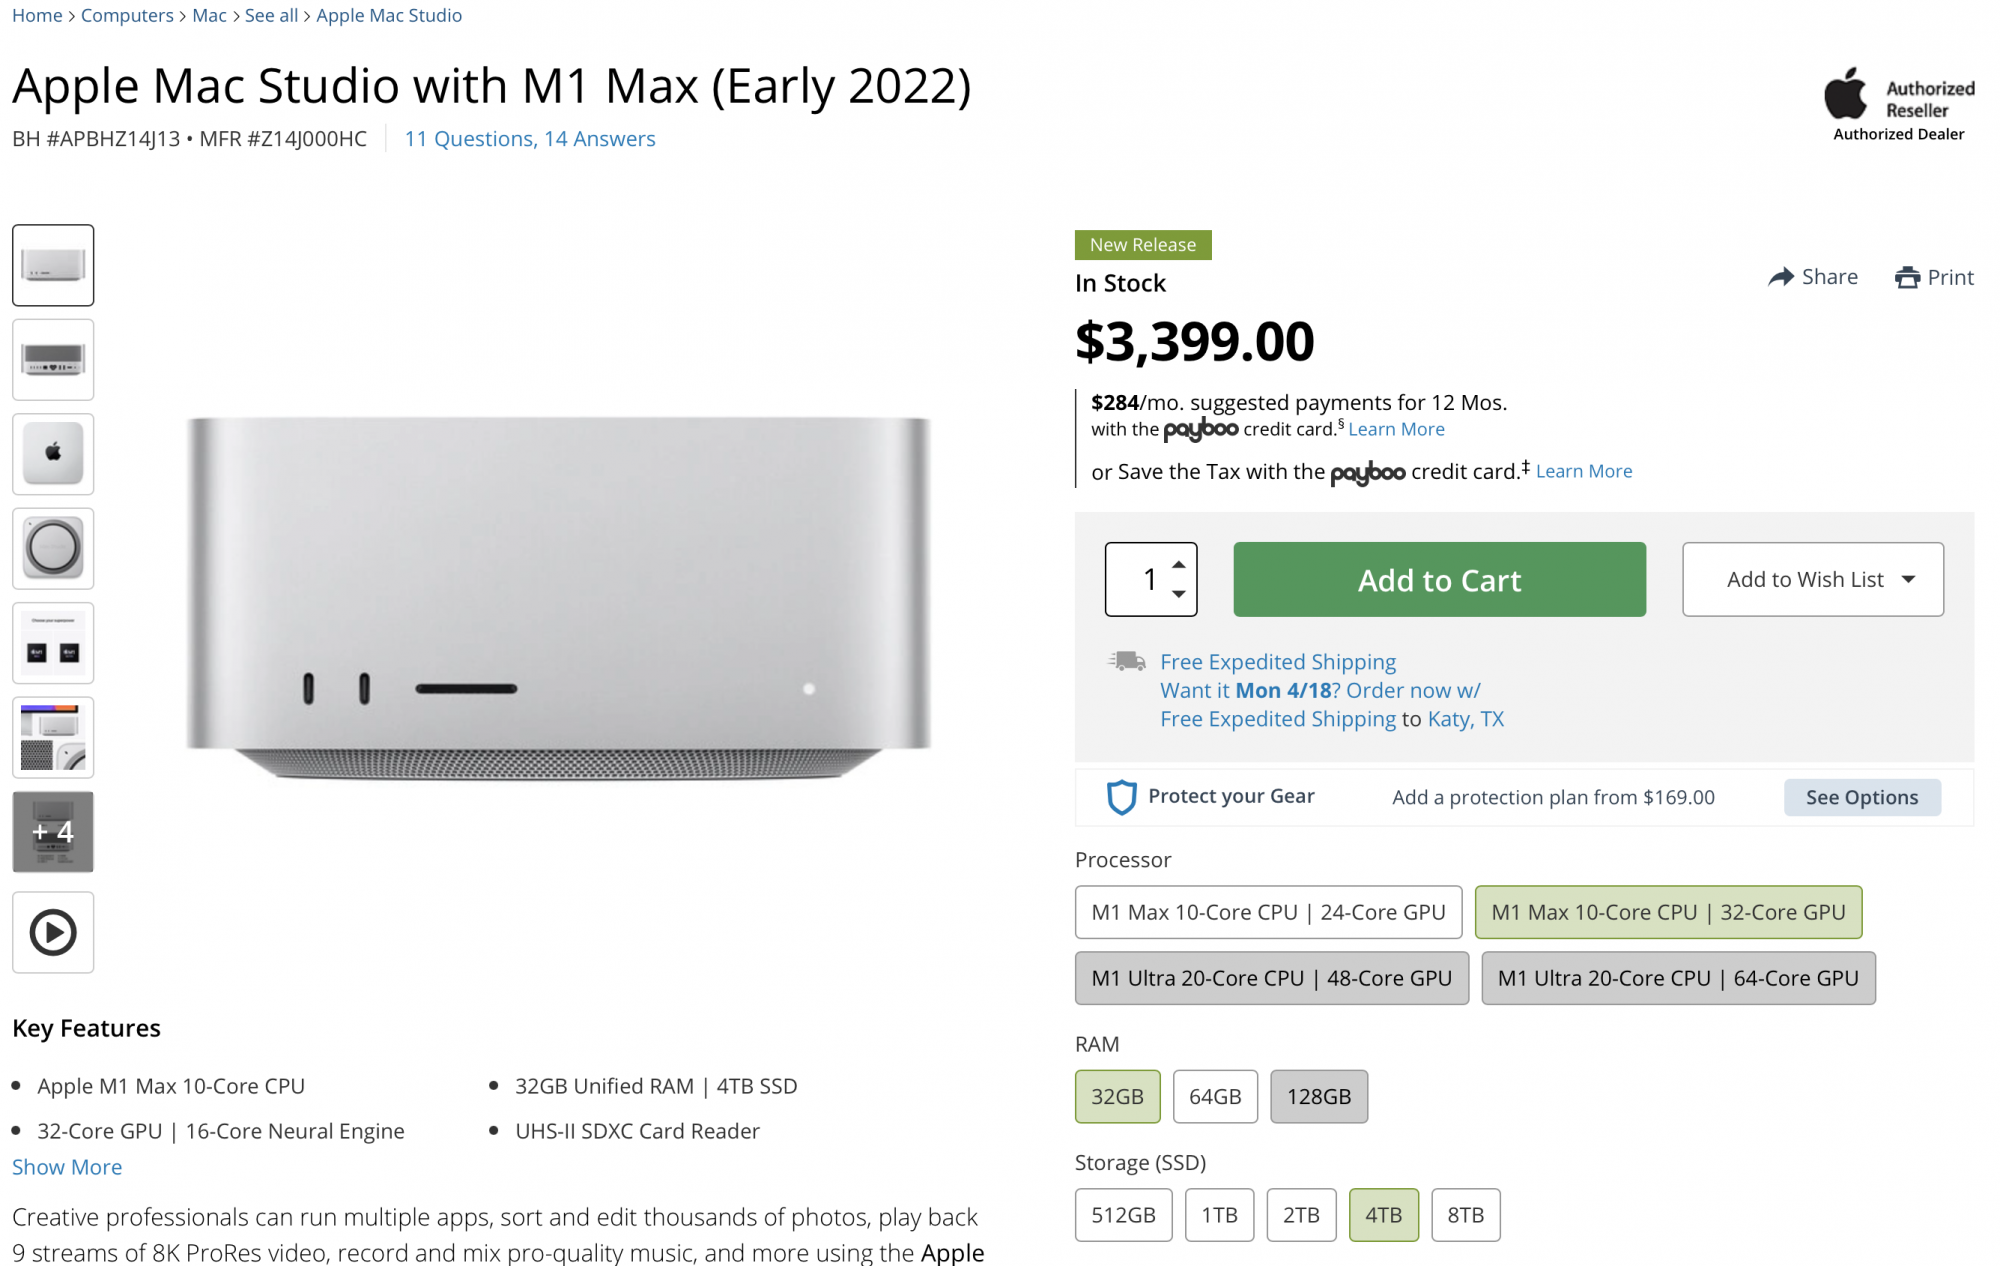Select M1 Max 10-Core CPU | 24-Core GPU

click(x=1268, y=912)
